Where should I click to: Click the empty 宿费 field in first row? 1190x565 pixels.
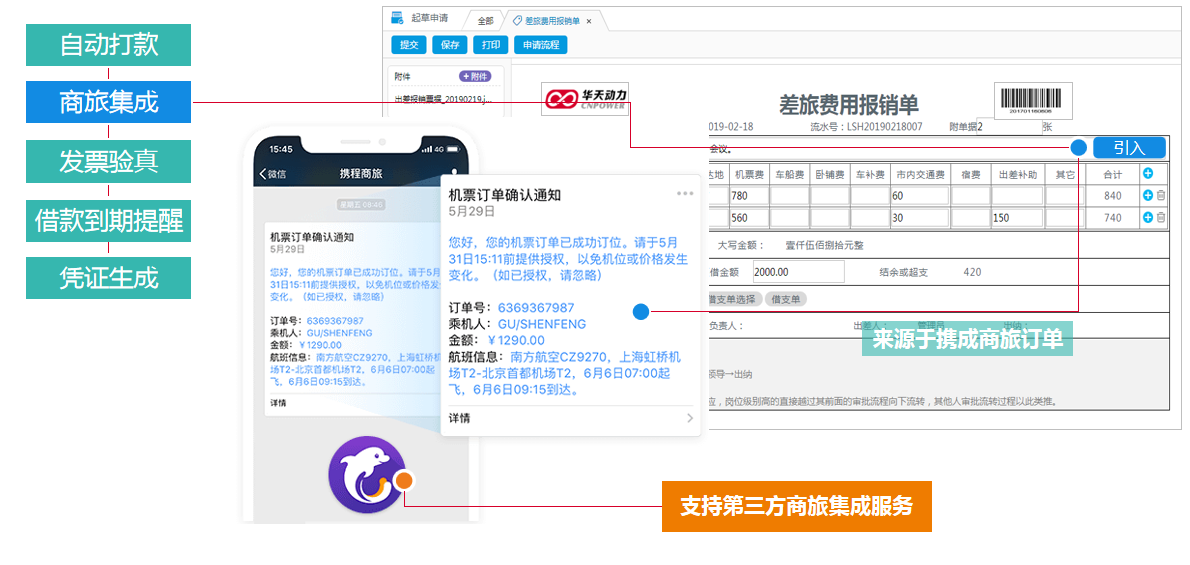tap(969, 196)
